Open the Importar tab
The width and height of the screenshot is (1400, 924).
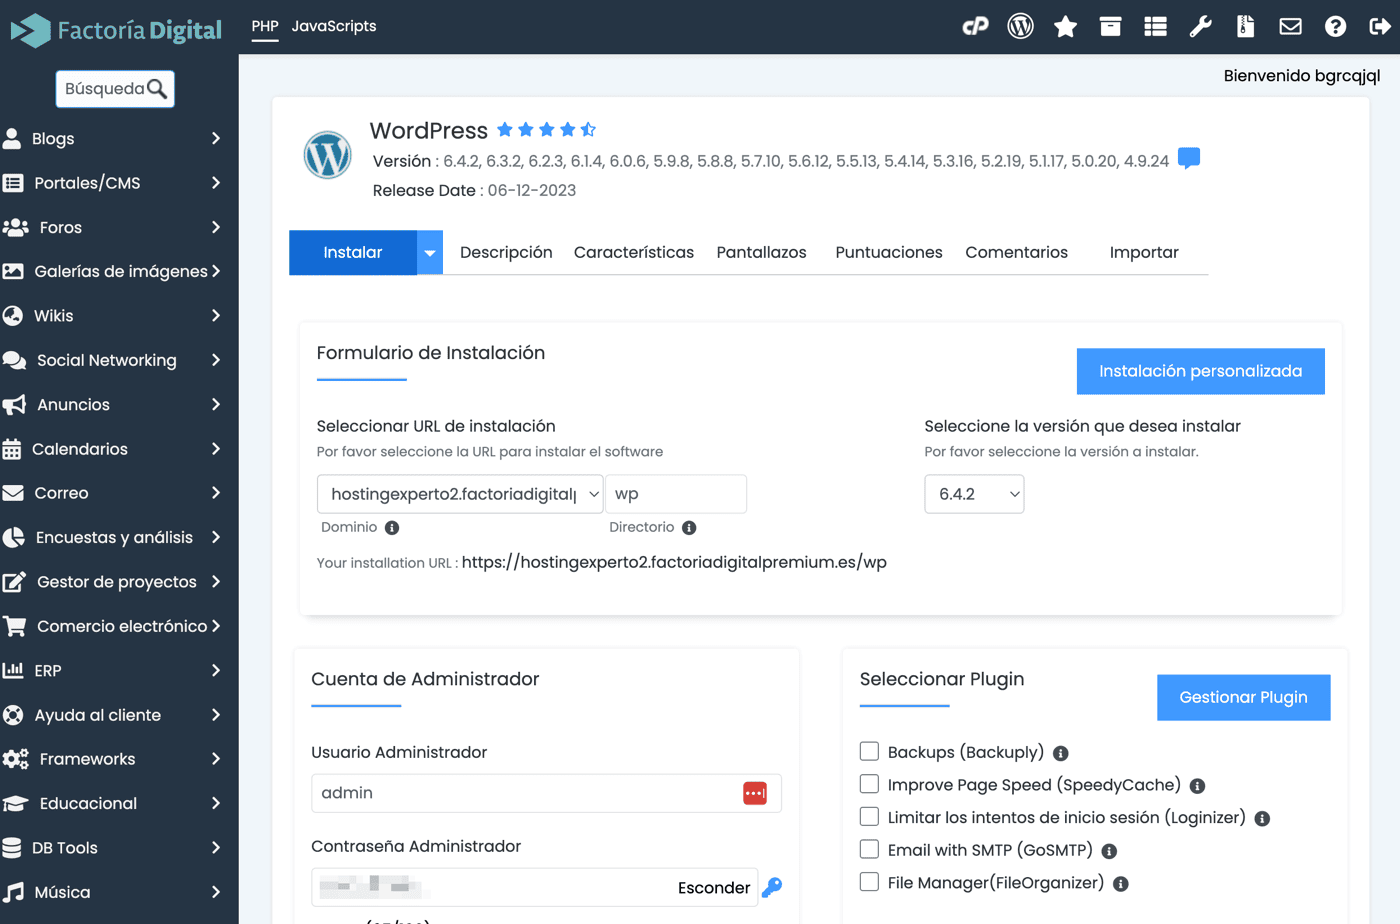[x=1144, y=253]
